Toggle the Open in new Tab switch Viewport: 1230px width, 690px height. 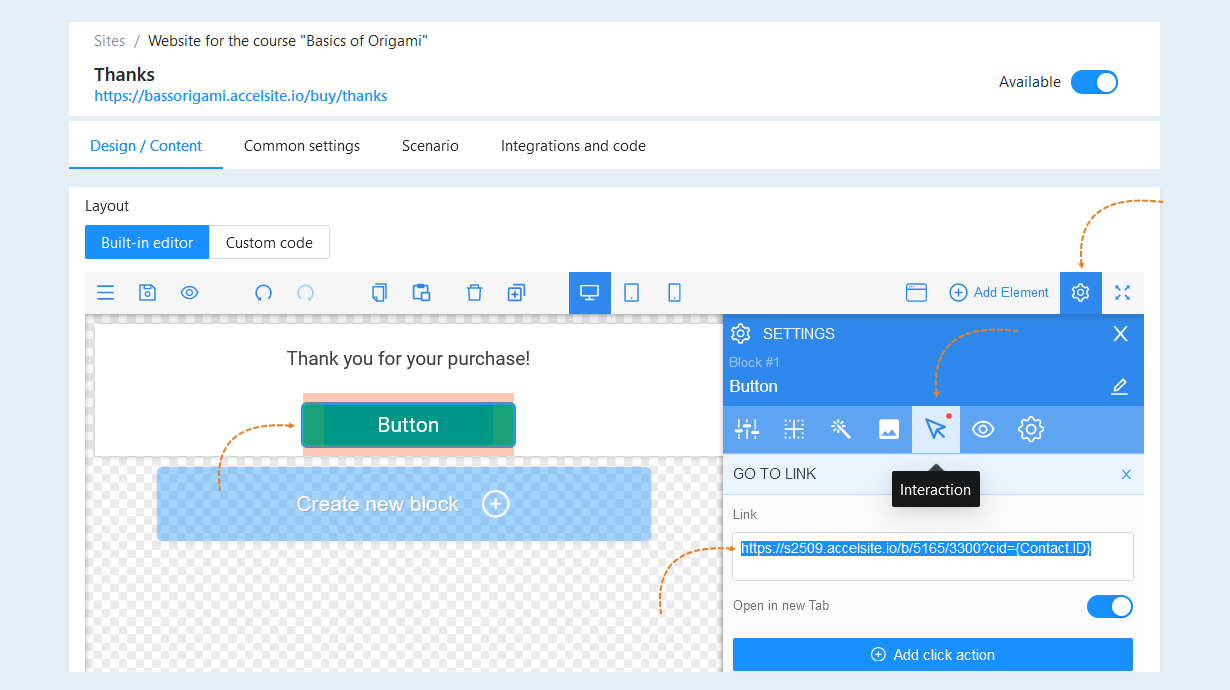tap(1110, 606)
